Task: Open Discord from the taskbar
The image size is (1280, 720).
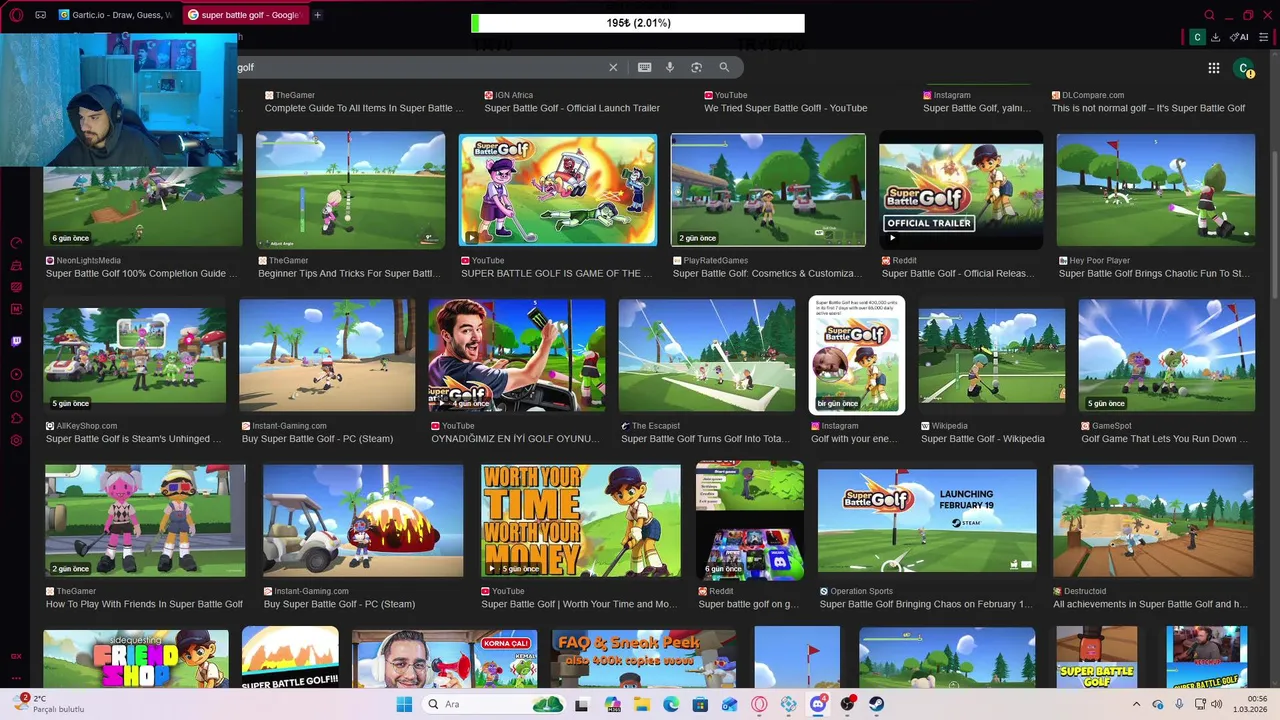Action: pos(819,704)
